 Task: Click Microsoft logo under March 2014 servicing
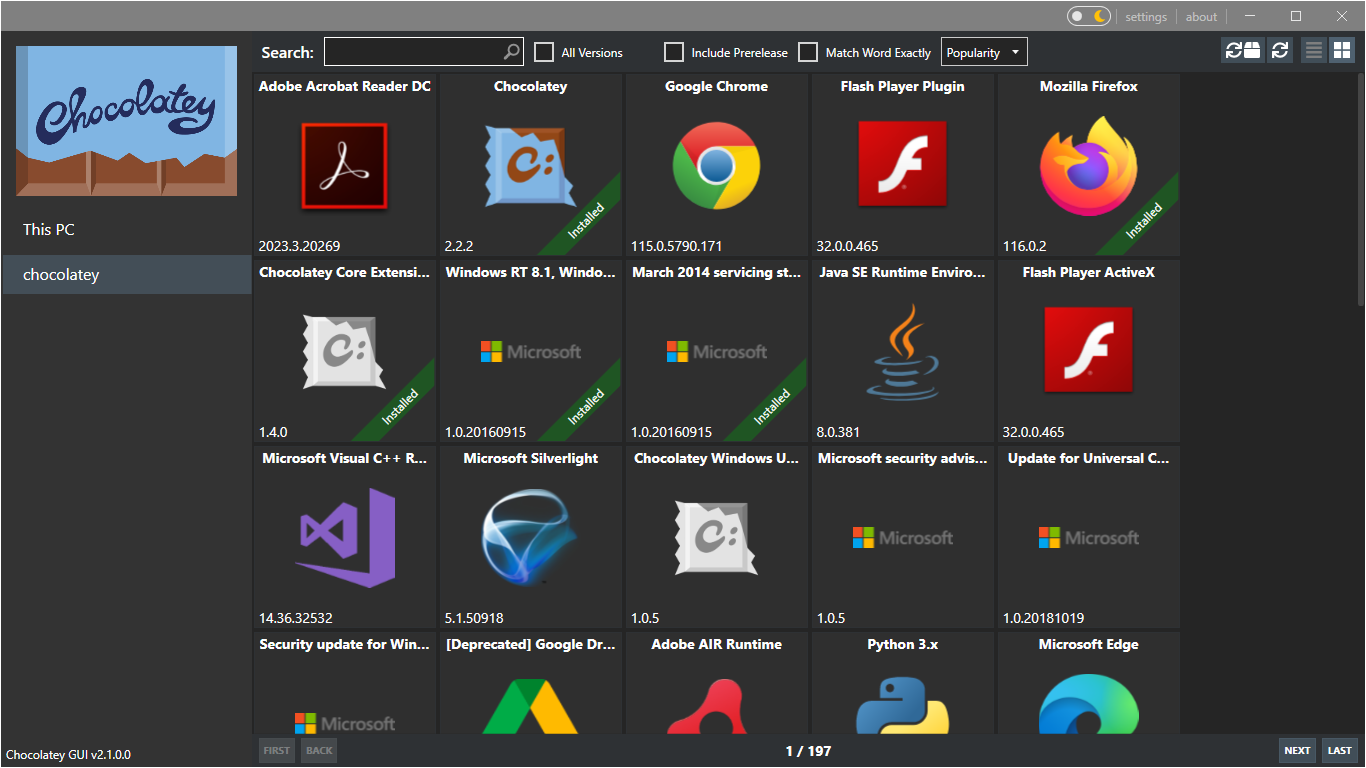(x=716, y=352)
